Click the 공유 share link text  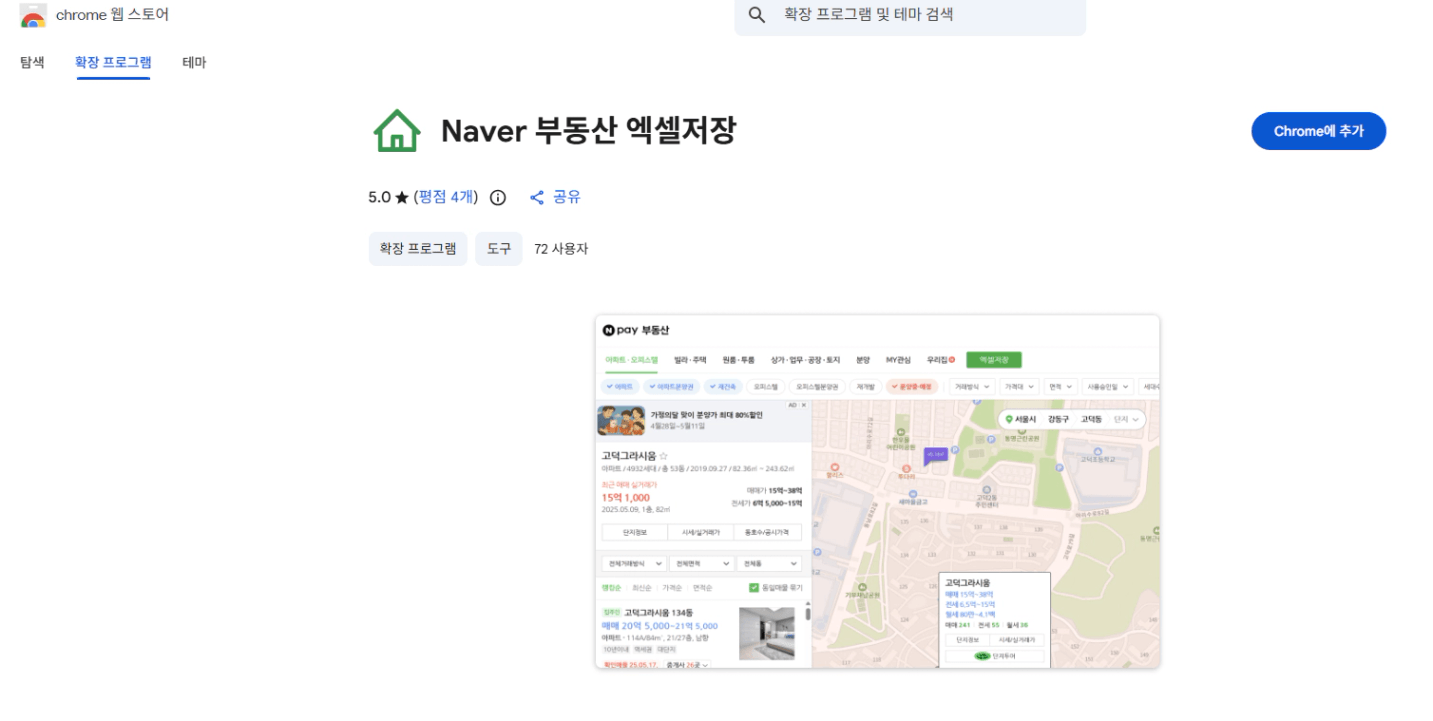point(567,197)
